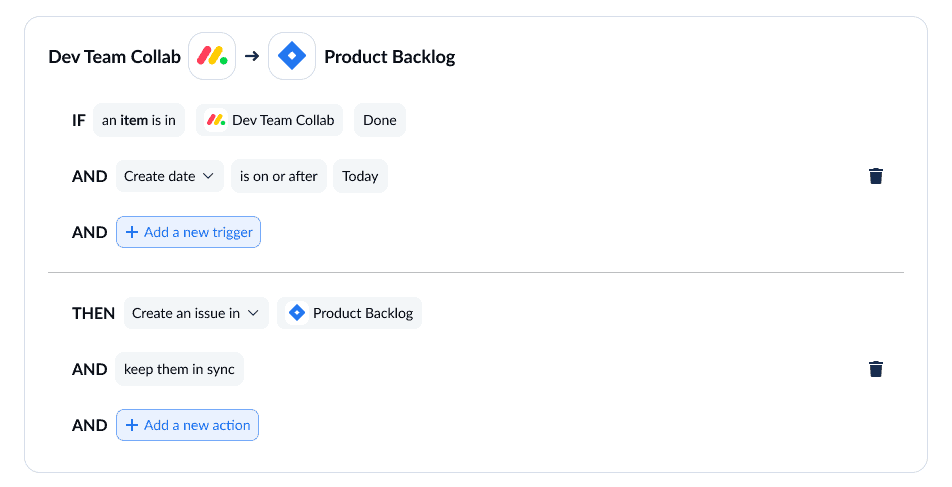Select the Product Backlog project chip
Image resolution: width=952 pixels, height=487 pixels.
tap(349, 313)
